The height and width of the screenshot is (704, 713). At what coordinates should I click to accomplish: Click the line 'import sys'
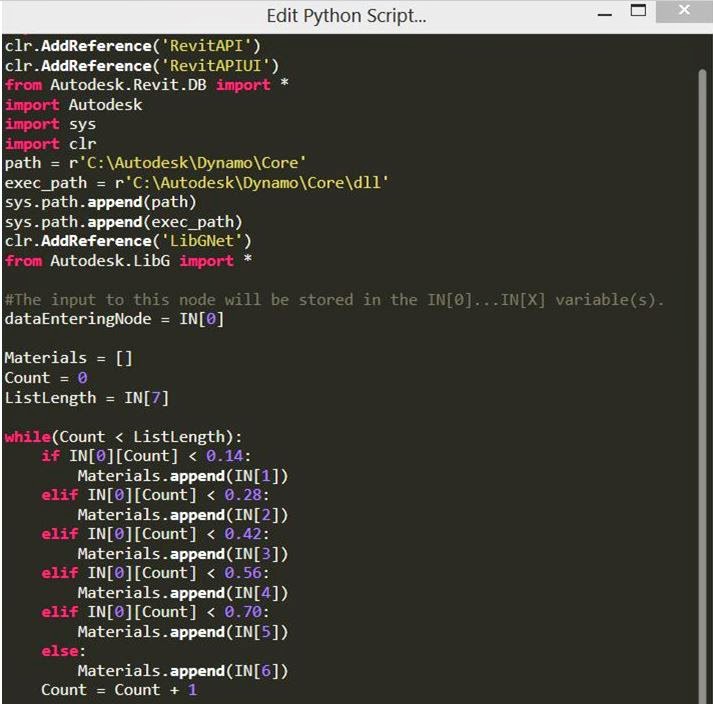coord(50,124)
